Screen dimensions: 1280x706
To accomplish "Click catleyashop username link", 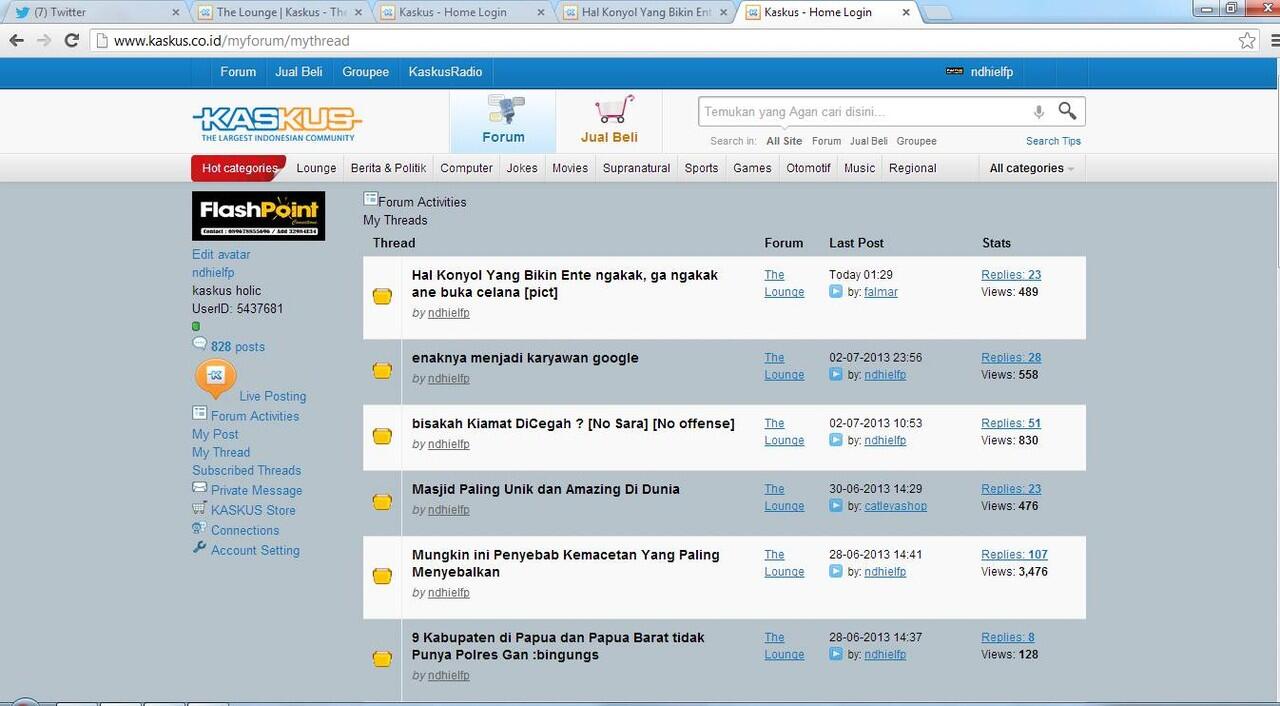I will tap(896, 506).
